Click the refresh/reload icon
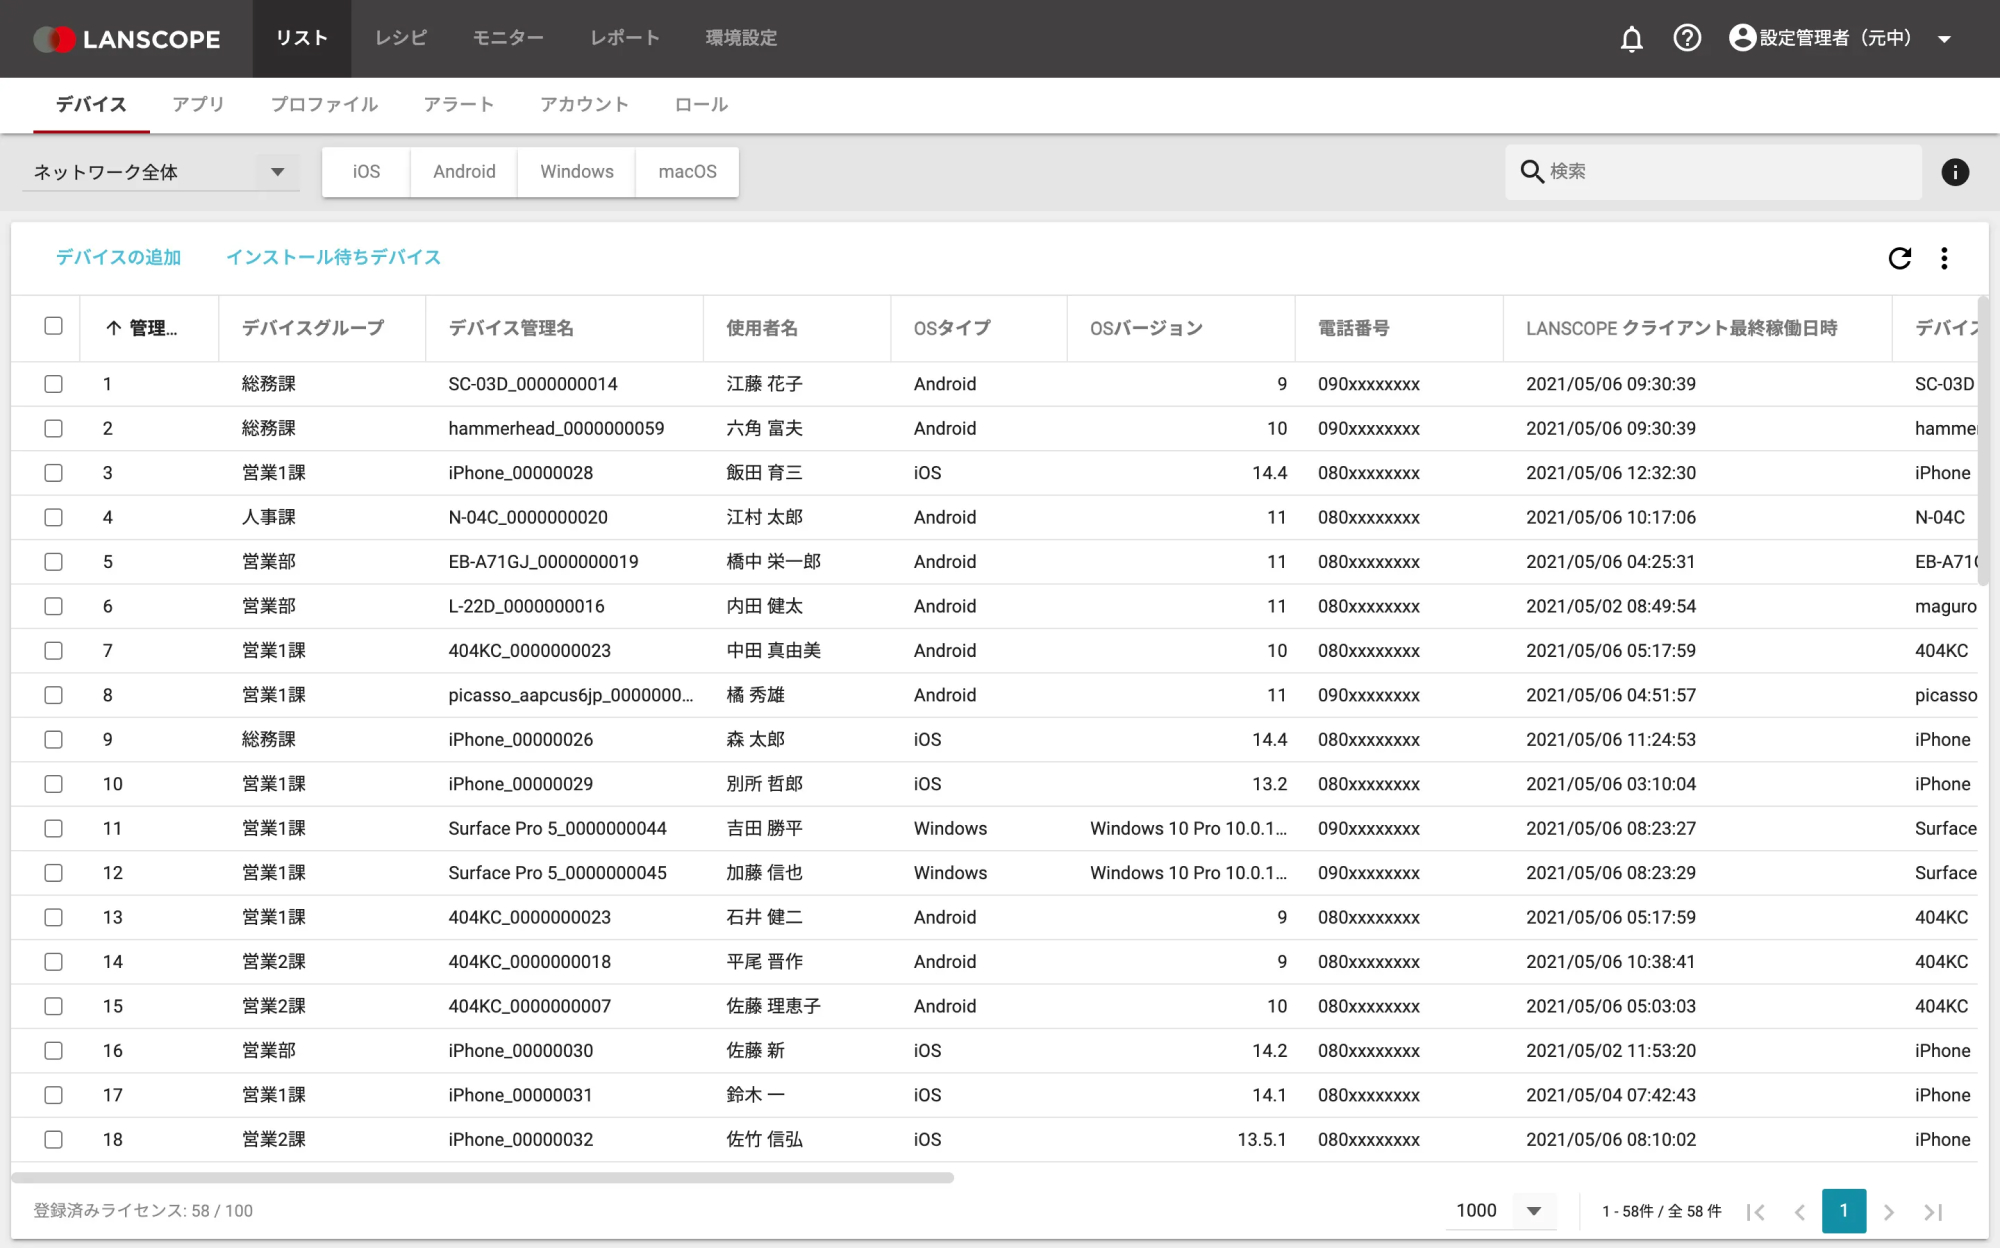 click(1899, 257)
